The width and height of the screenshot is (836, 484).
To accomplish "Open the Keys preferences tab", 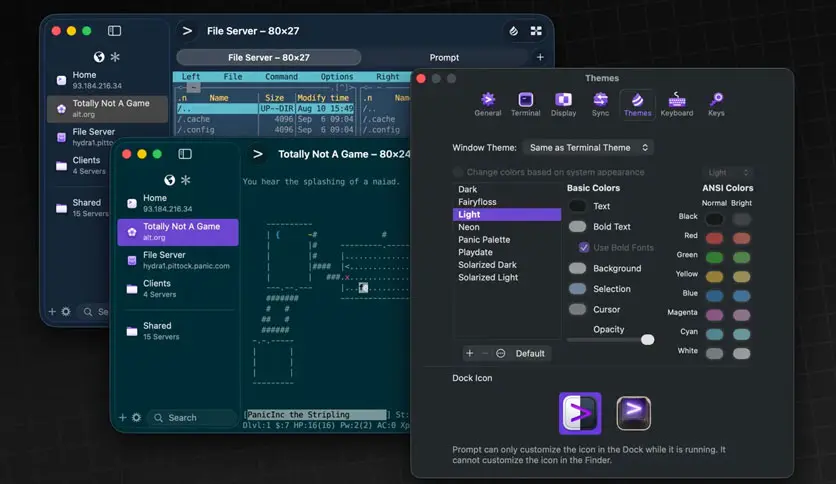I will (x=716, y=104).
